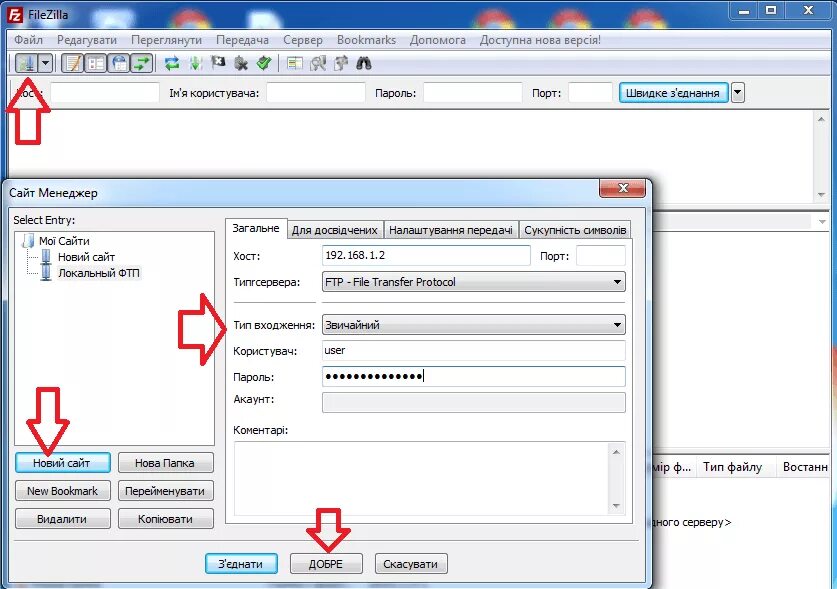
Task: Open the Тип входження dropdown
Action: pos(473,325)
